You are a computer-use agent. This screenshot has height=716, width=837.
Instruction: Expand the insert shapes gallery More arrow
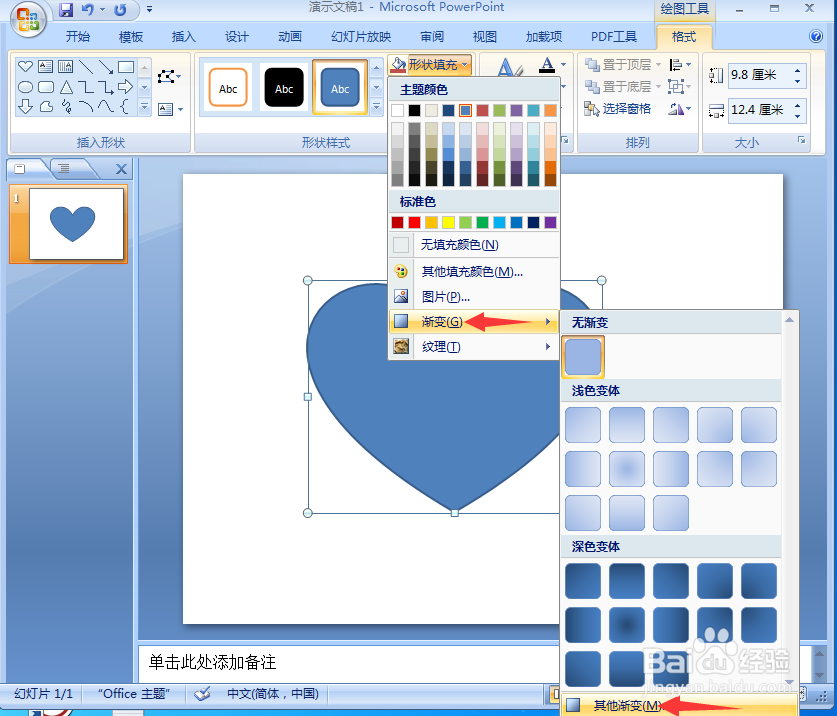144,107
